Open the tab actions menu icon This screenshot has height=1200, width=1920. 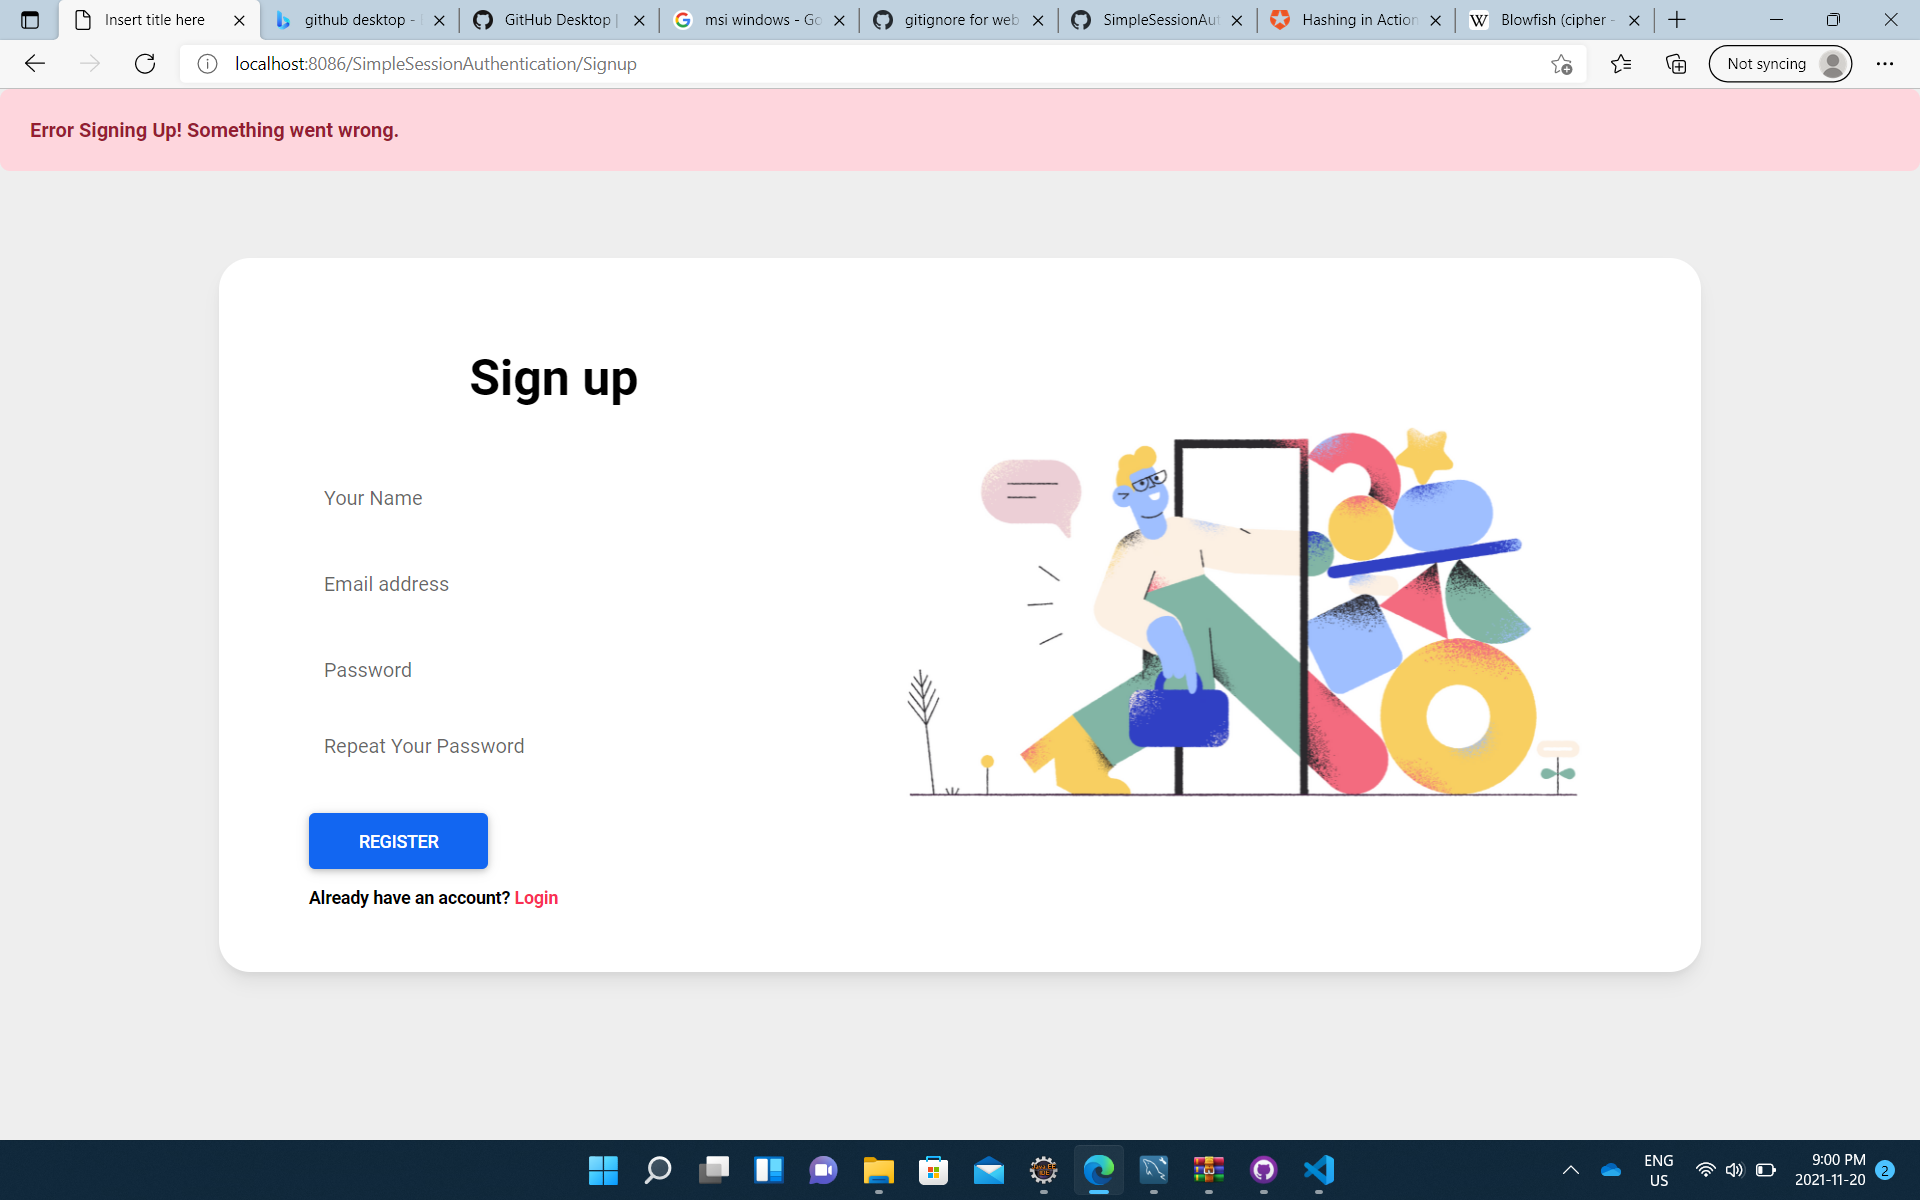click(x=30, y=20)
